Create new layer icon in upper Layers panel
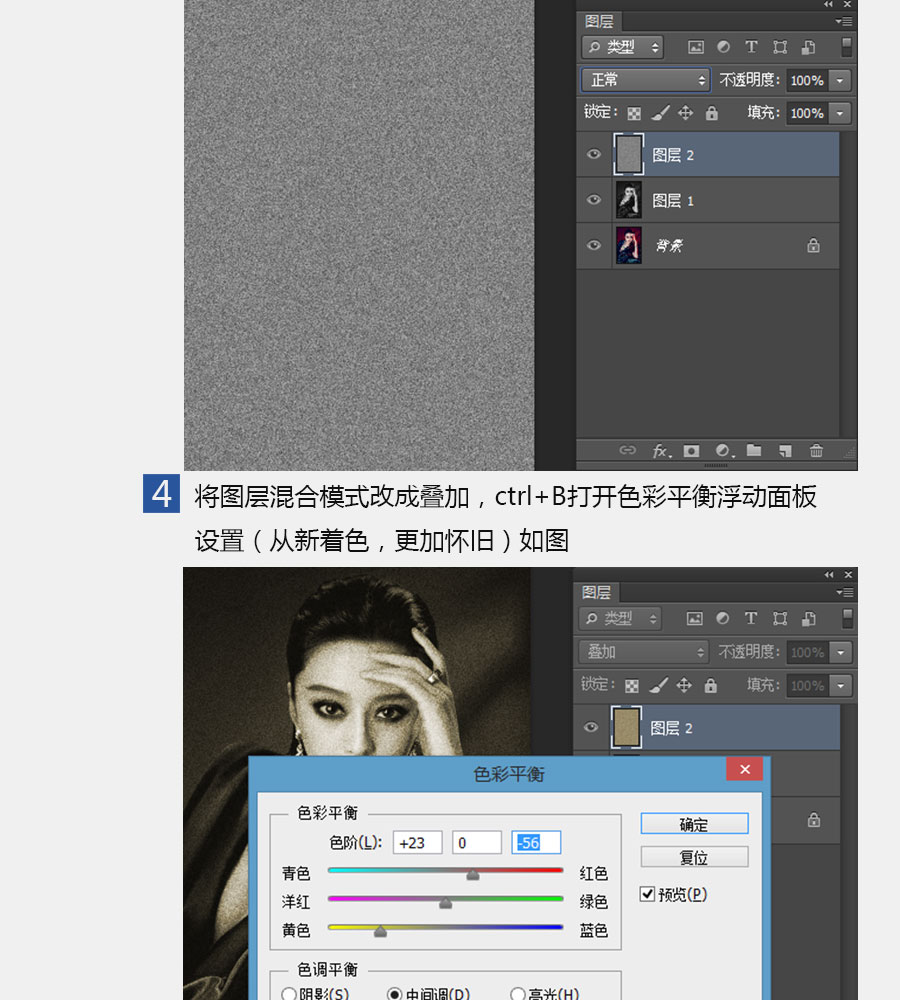Image resolution: width=900 pixels, height=1000 pixels. 785,451
